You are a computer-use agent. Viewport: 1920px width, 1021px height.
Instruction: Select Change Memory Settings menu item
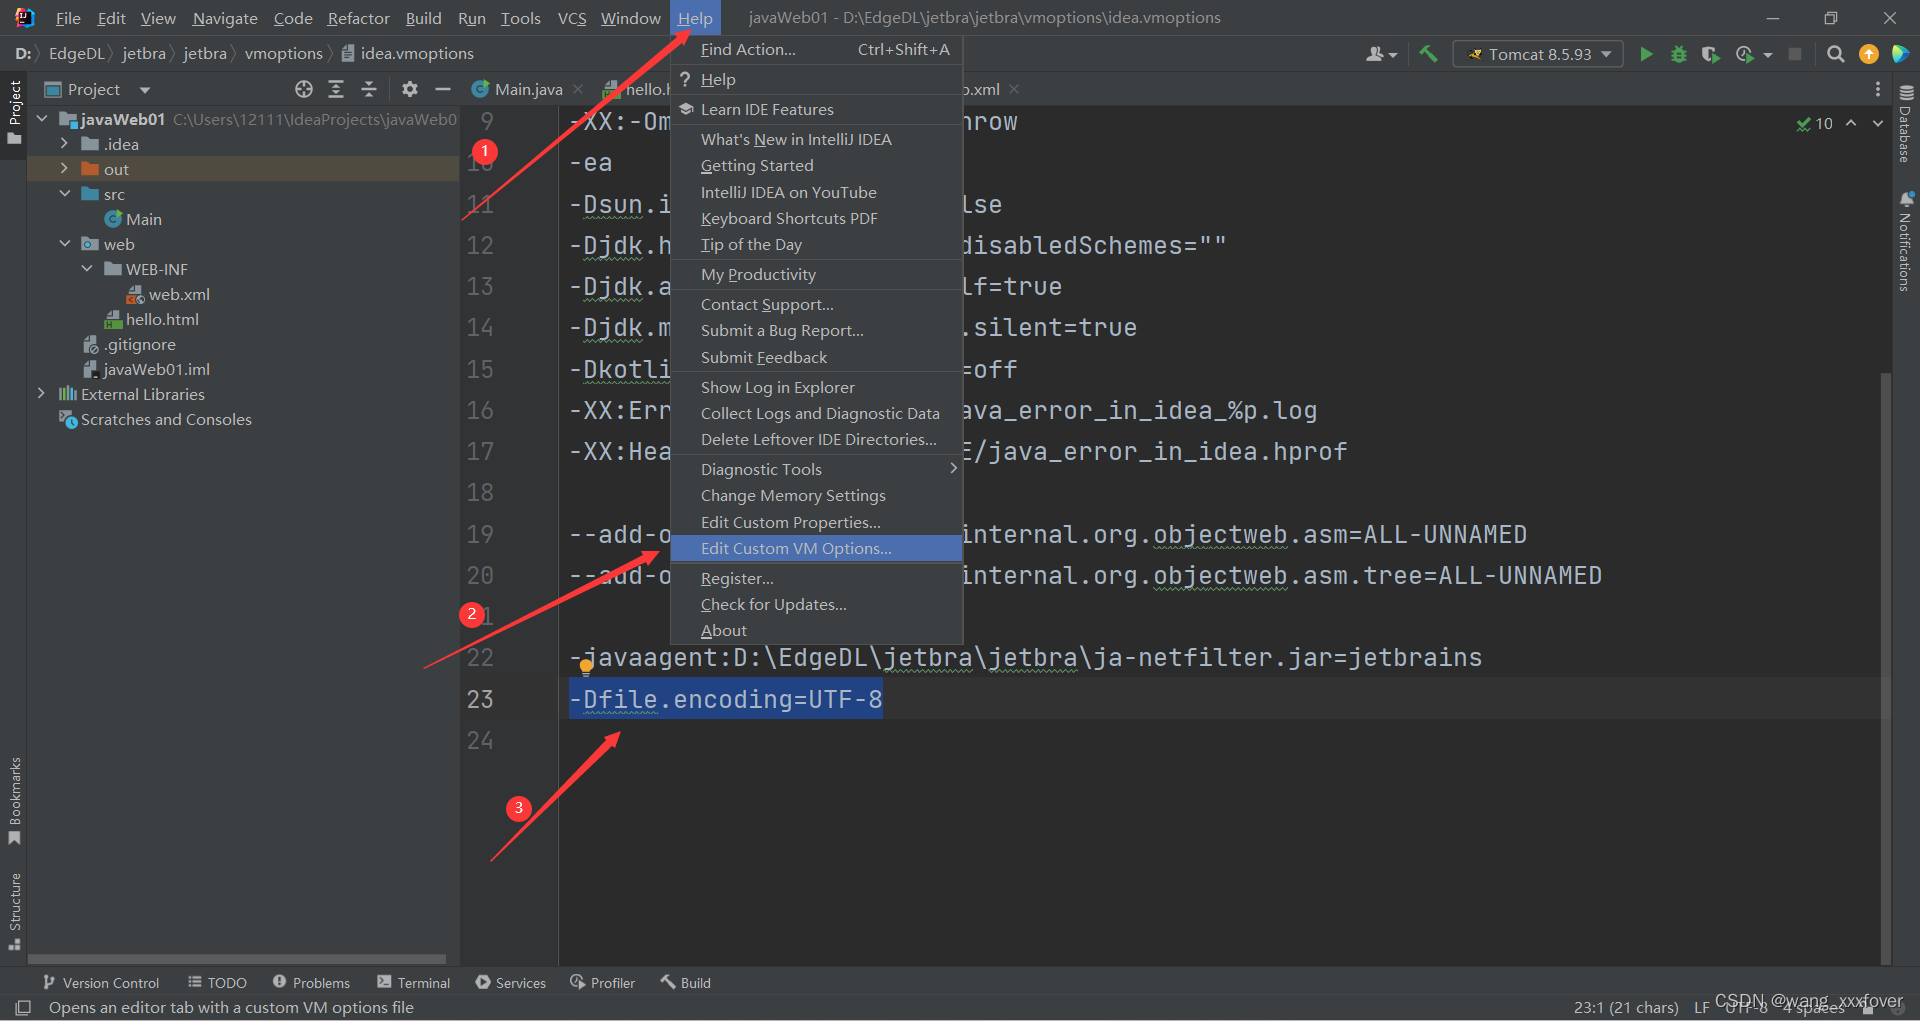tap(816, 495)
